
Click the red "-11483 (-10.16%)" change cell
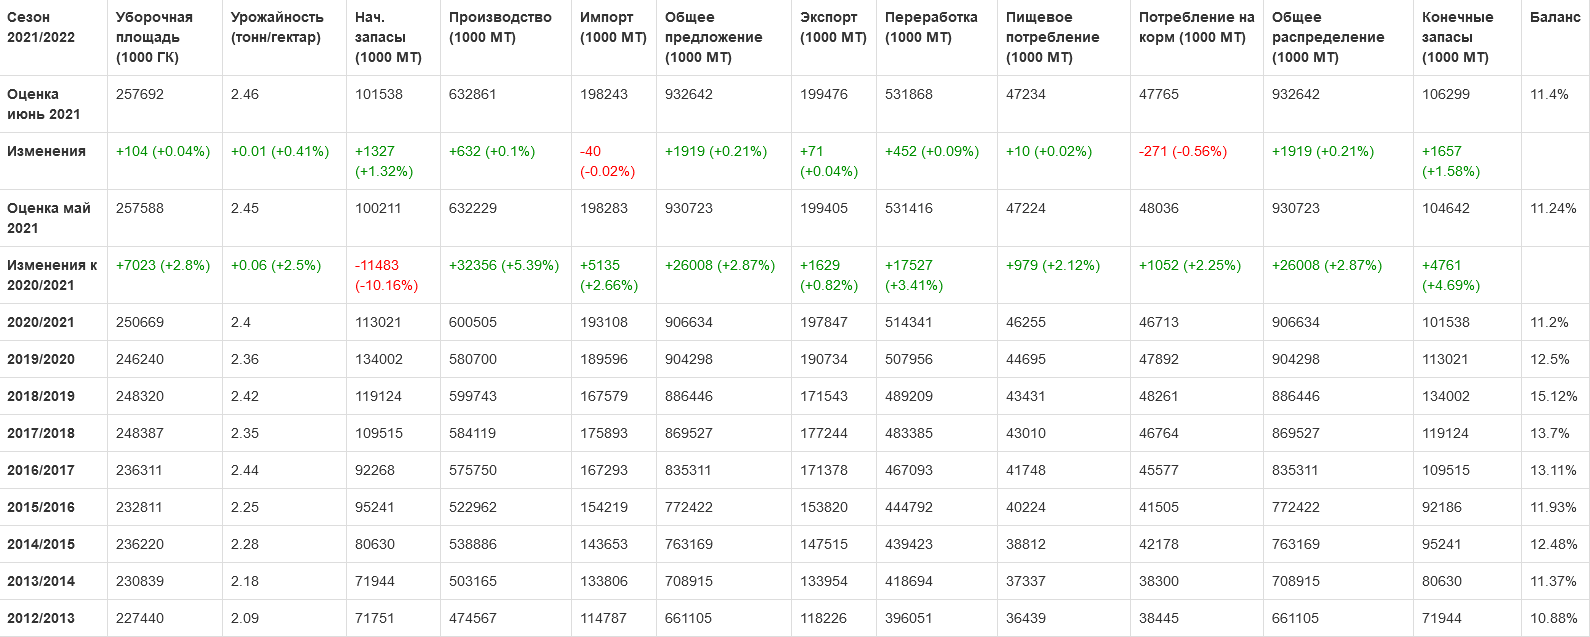tap(386, 275)
